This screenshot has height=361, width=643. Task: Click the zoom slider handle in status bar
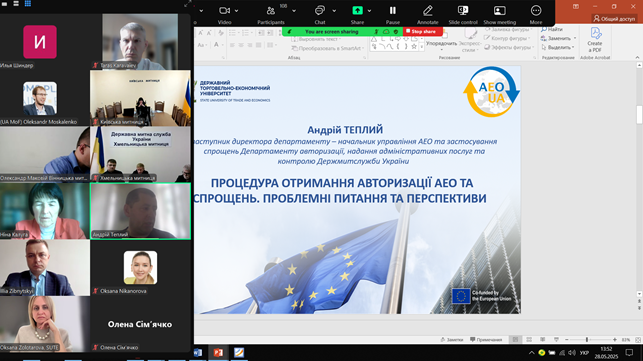click(x=587, y=340)
